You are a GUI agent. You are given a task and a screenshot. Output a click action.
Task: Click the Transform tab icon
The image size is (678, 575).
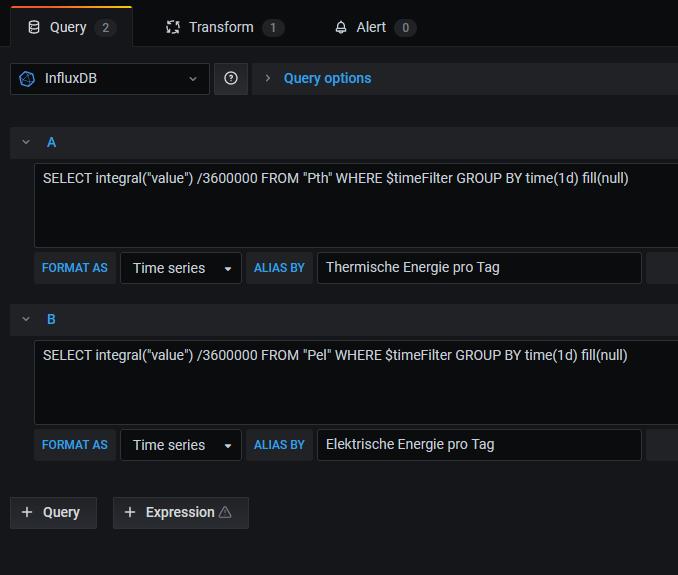173,27
